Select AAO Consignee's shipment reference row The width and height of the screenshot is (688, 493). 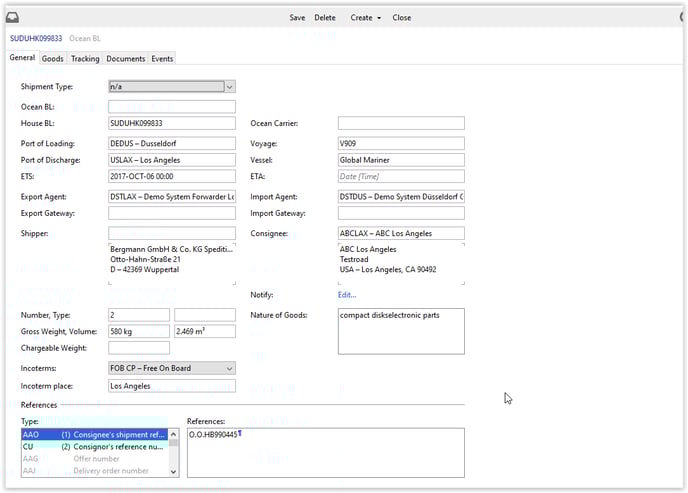click(x=94, y=435)
